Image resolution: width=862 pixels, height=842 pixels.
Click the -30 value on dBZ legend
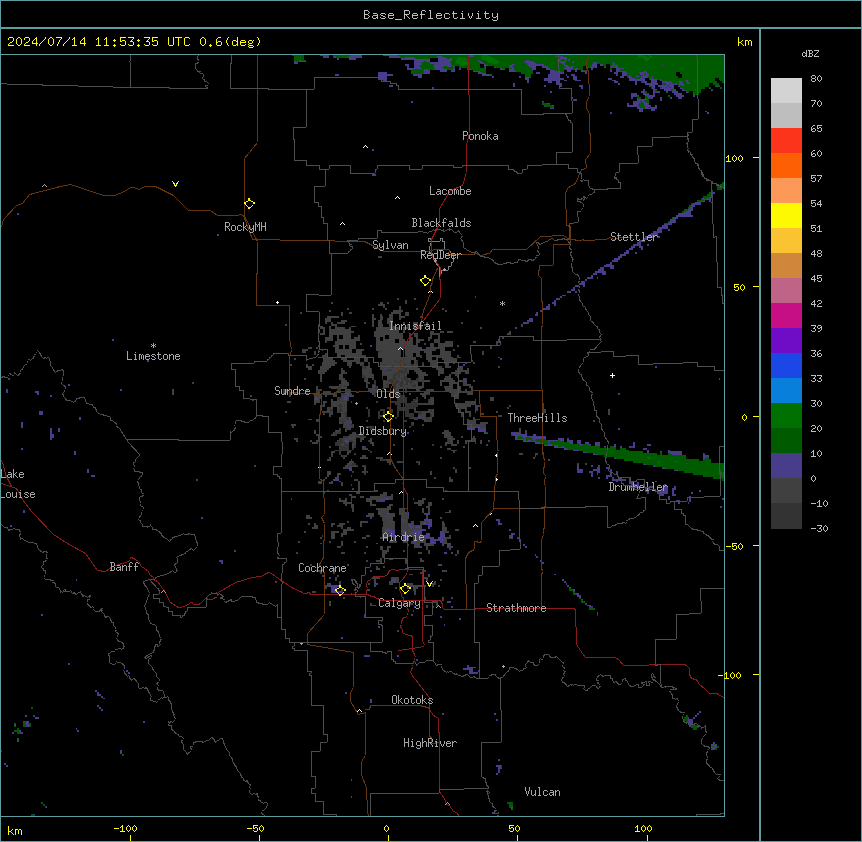(x=819, y=528)
